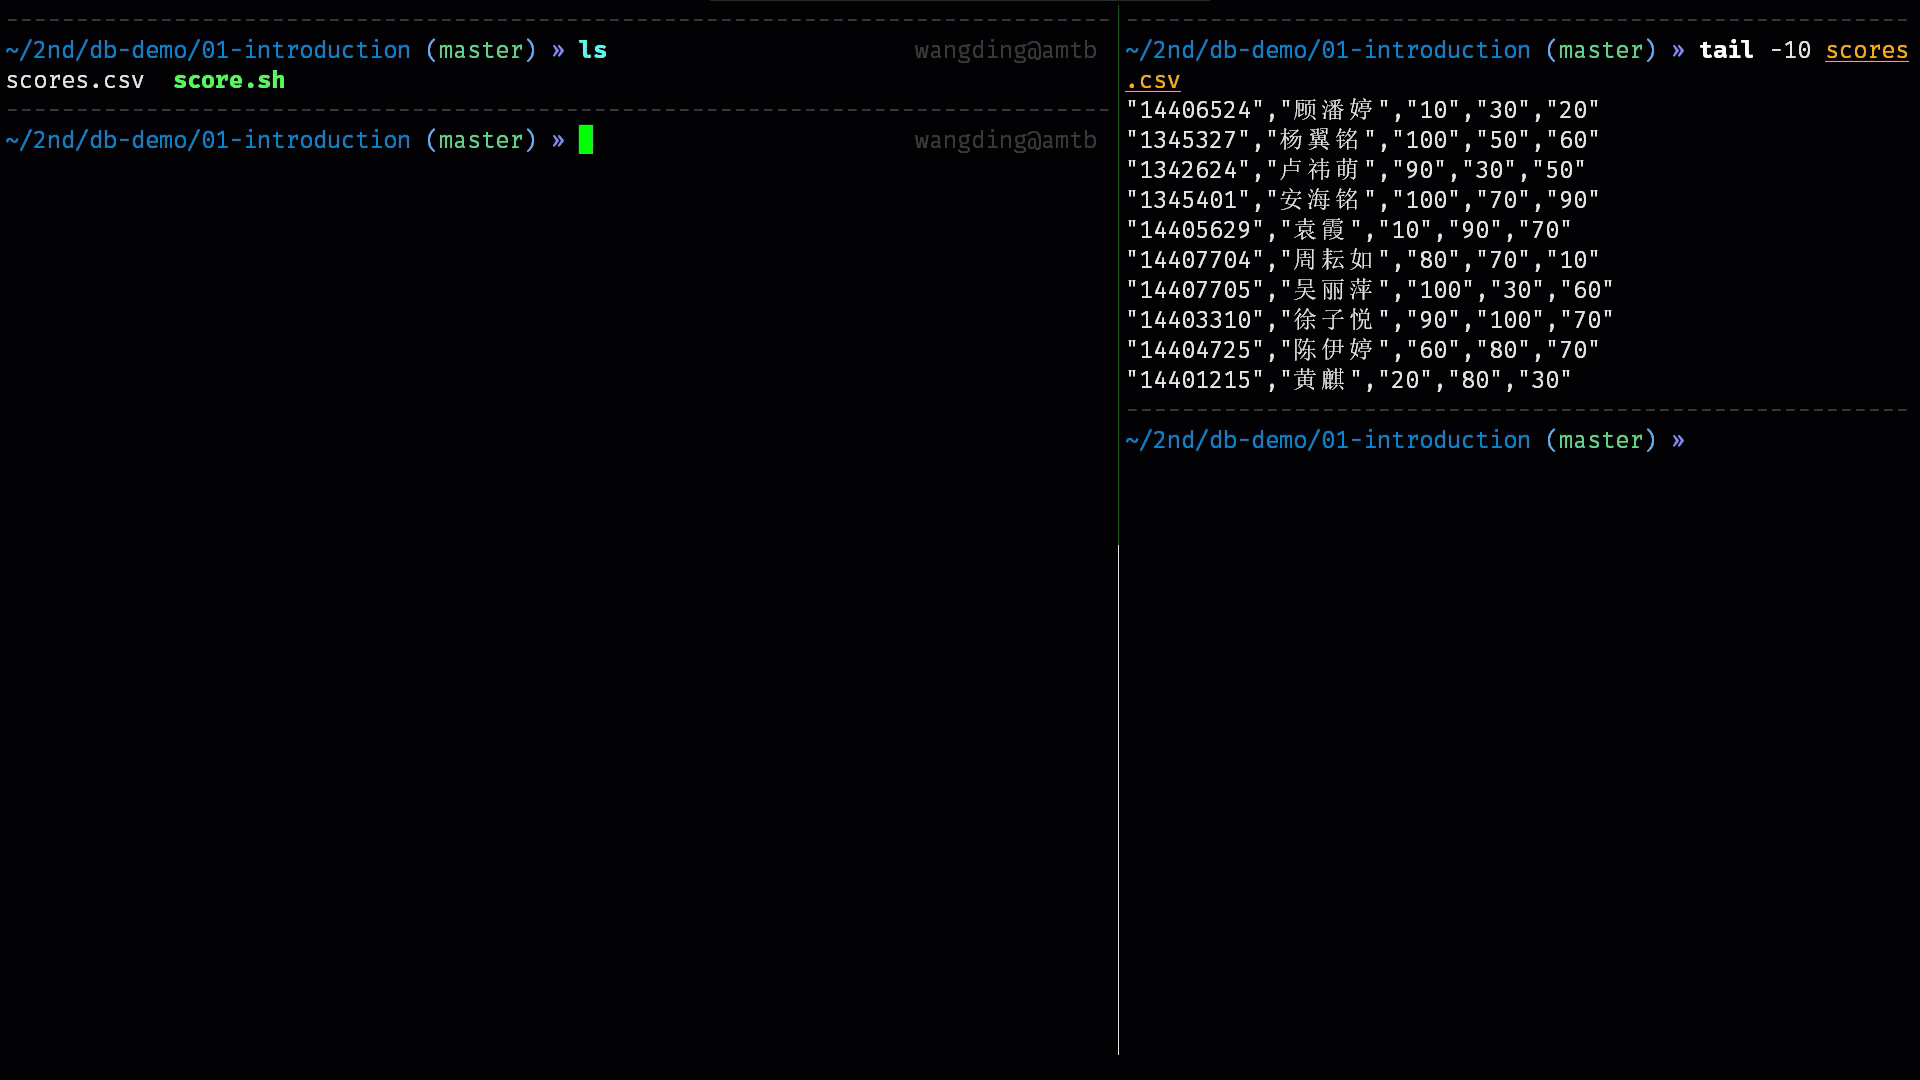Click the row starting with 14407704
Image resolution: width=1920 pixels, height=1080 pixels.
coord(1362,260)
